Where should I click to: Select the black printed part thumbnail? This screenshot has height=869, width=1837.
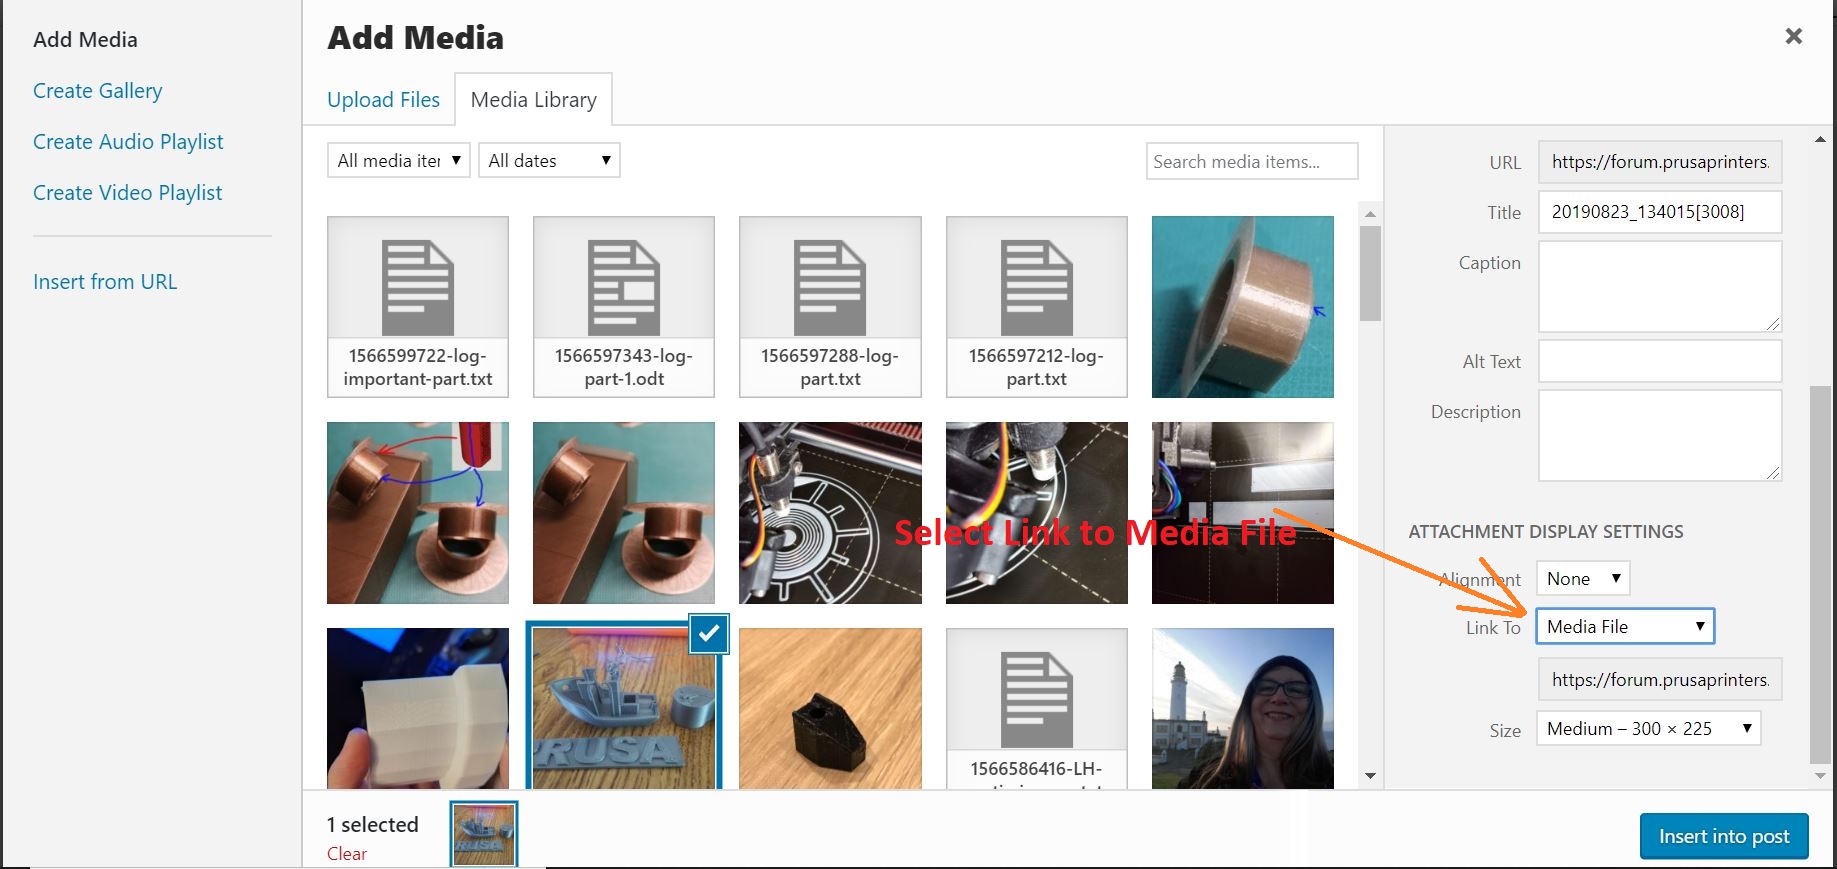point(829,708)
